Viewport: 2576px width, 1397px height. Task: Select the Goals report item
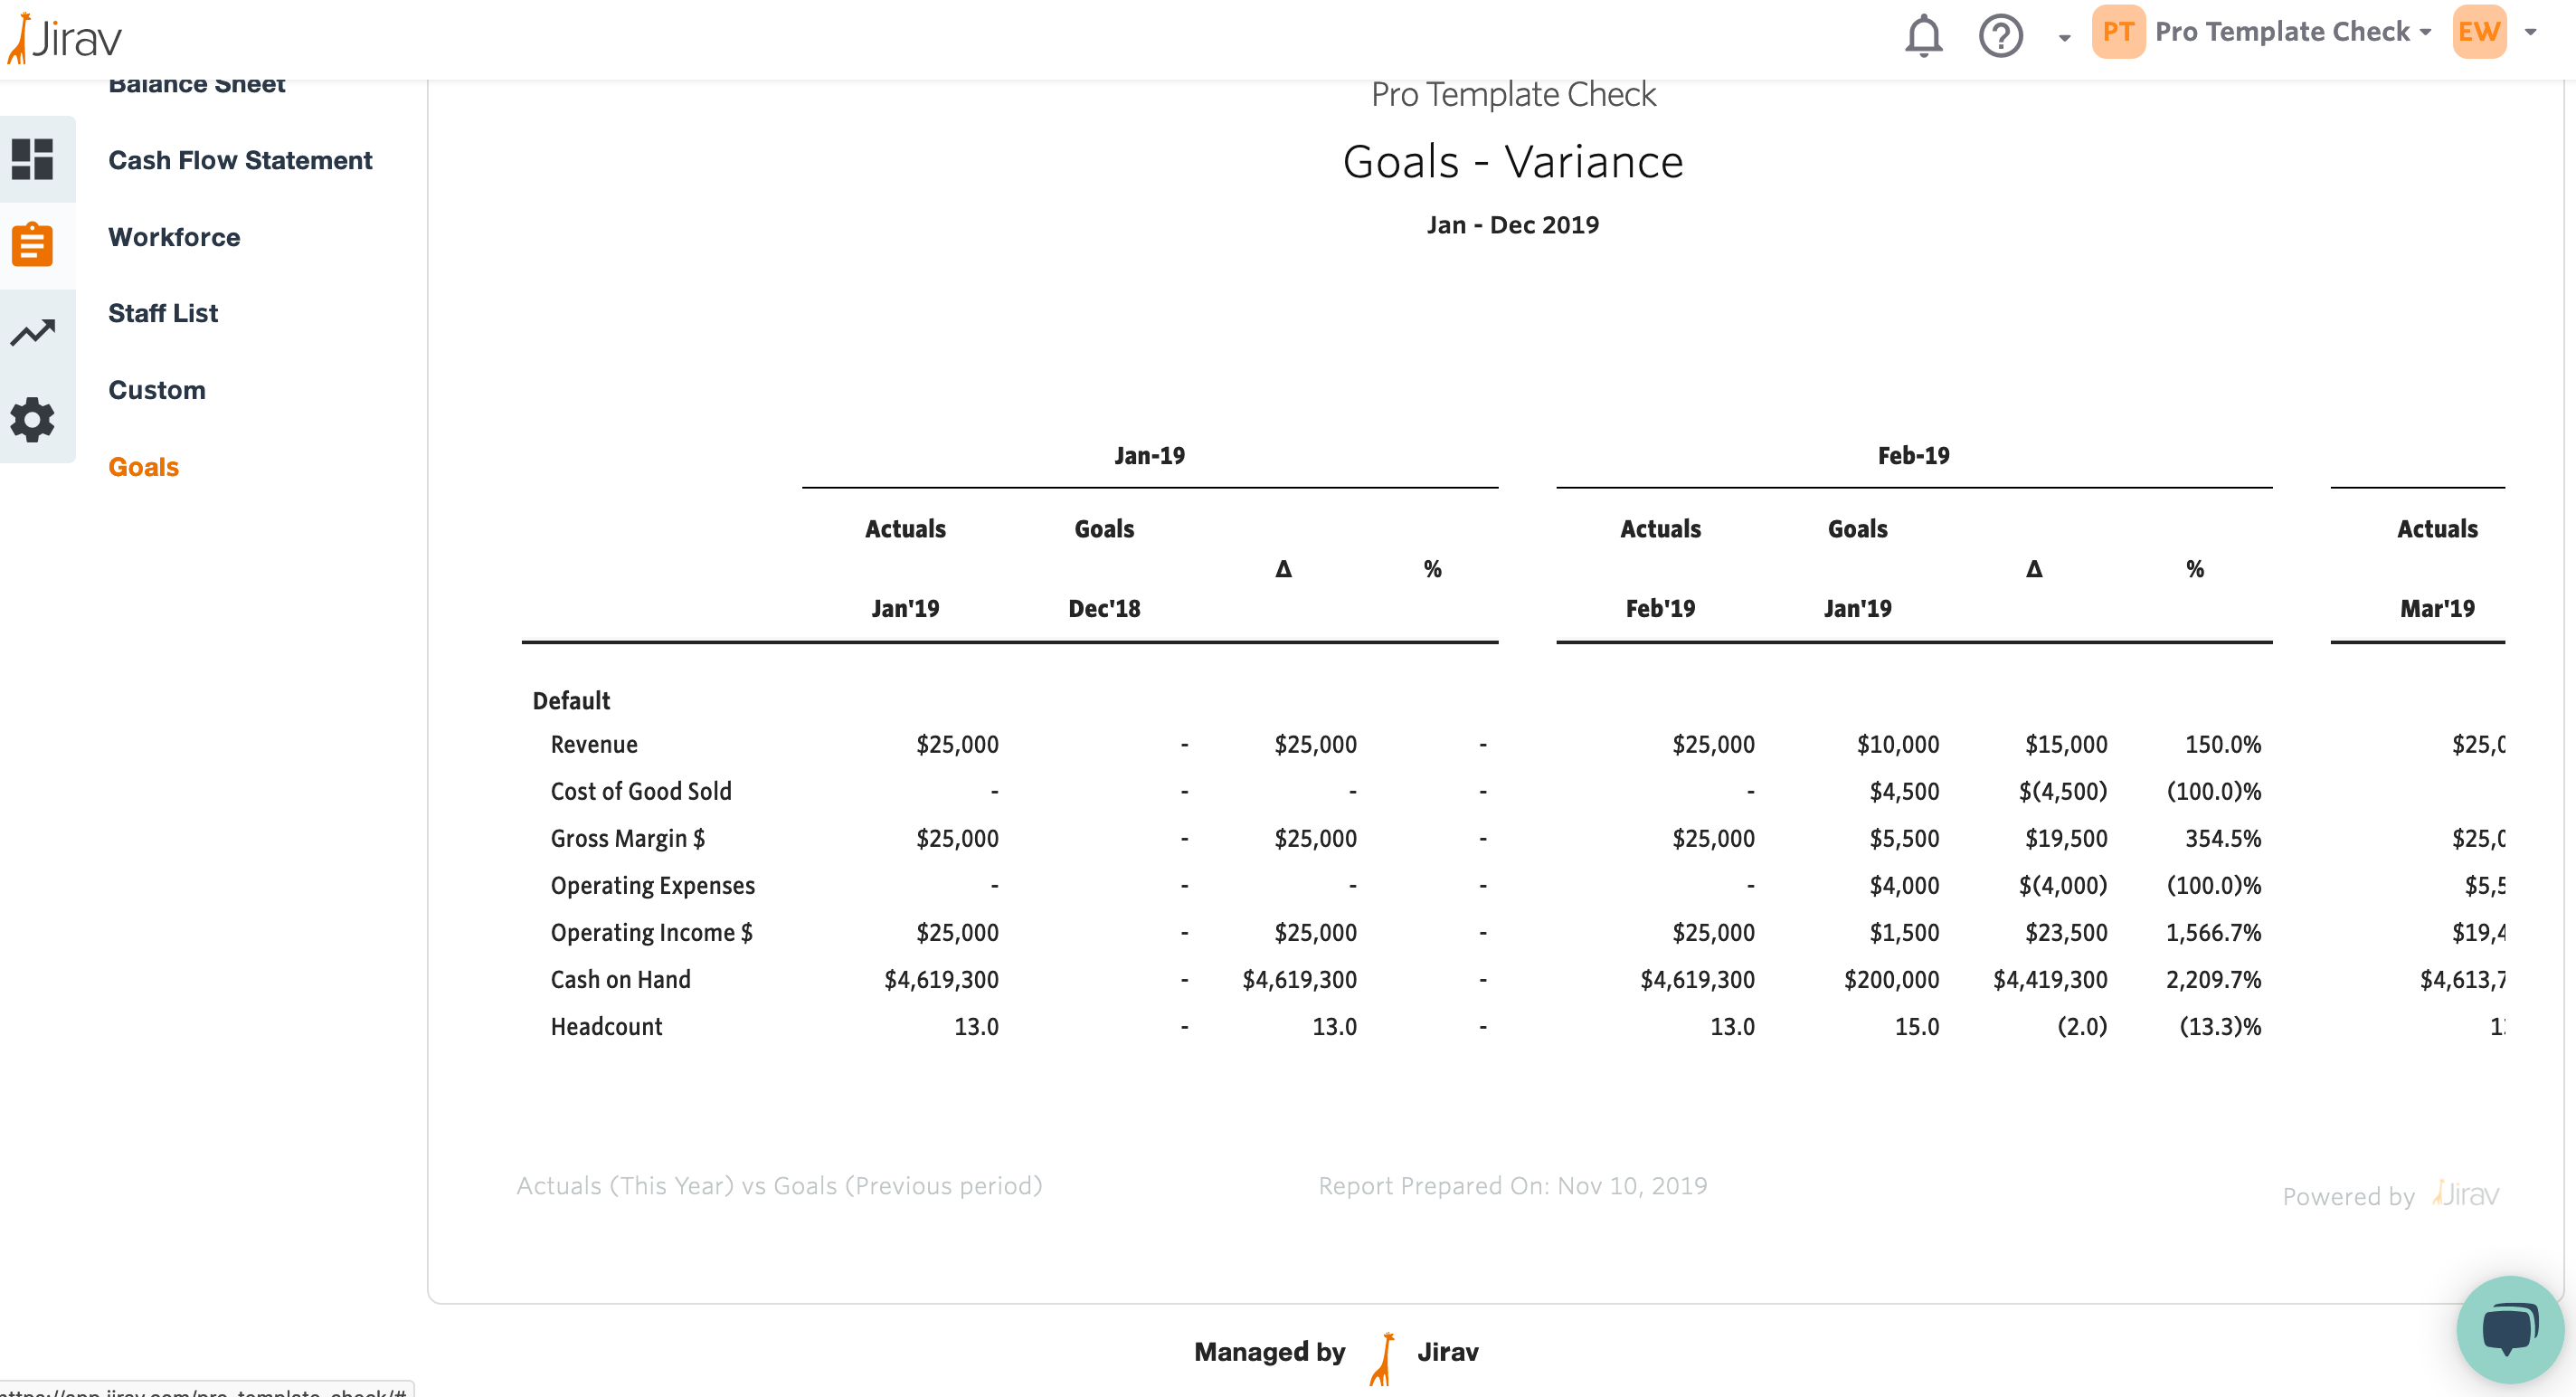(143, 467)
